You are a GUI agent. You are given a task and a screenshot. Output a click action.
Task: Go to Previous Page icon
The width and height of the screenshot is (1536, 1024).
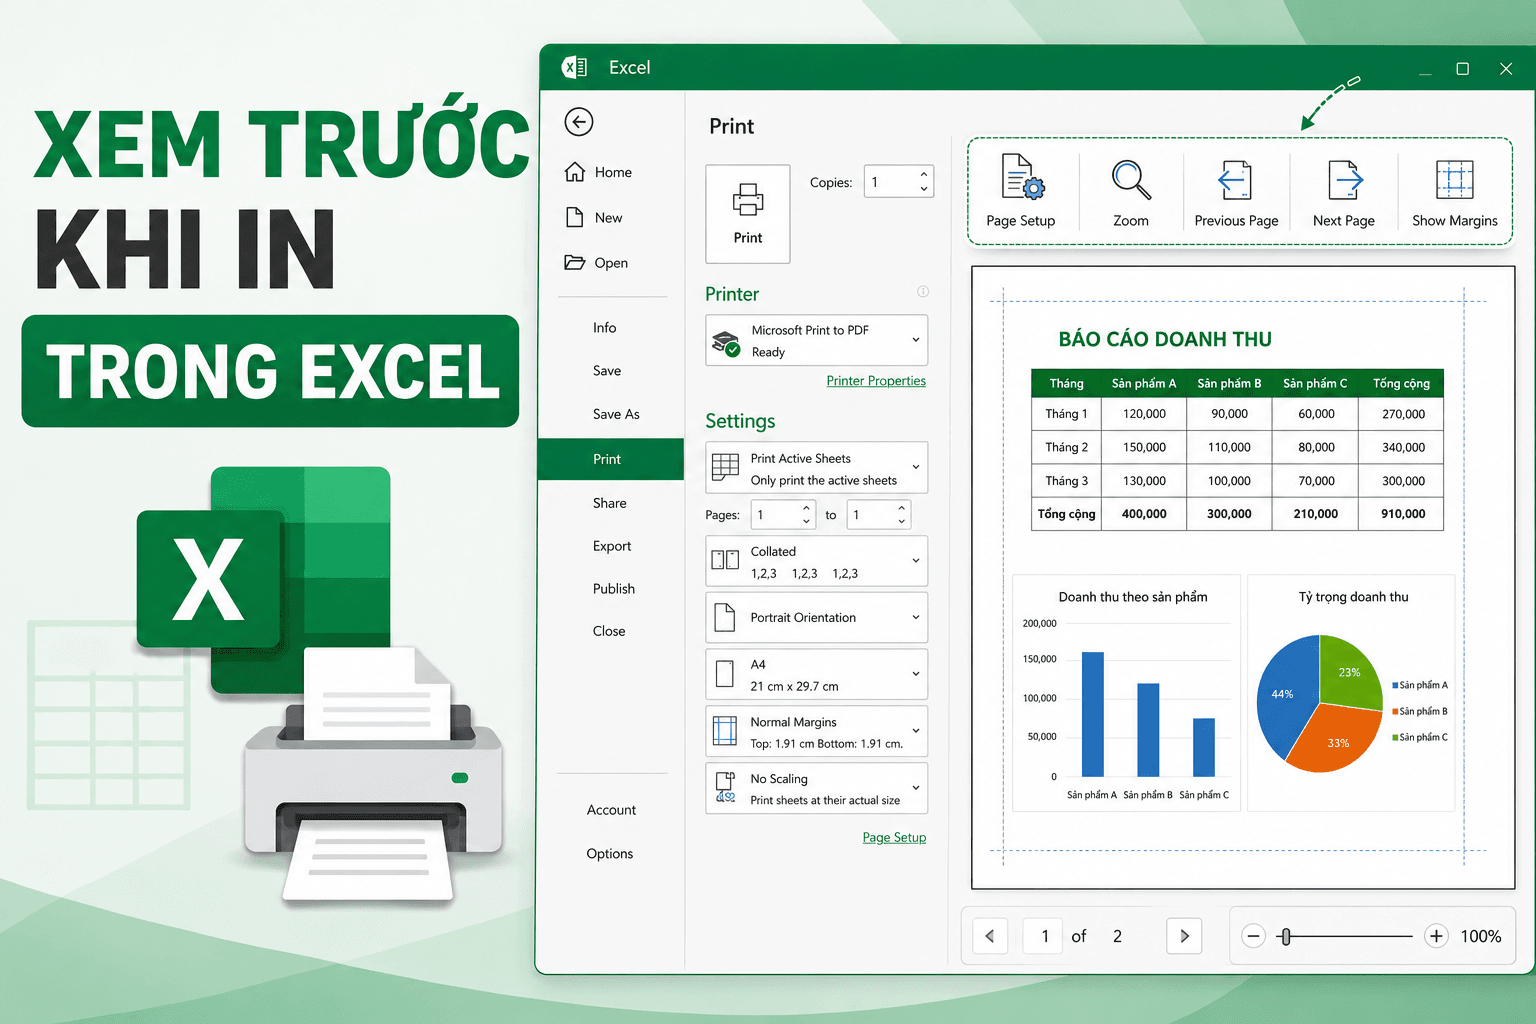coord(1235,180)
